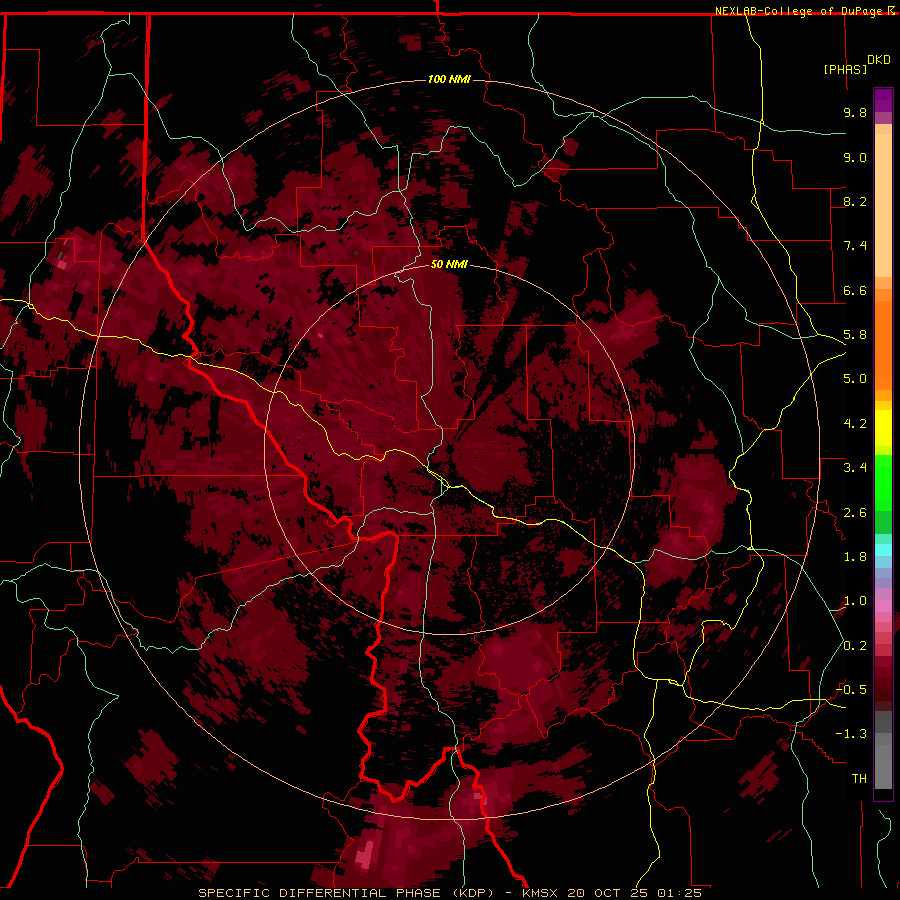
Task: Click the -1.3 legend value
Action: pos(851,734)
